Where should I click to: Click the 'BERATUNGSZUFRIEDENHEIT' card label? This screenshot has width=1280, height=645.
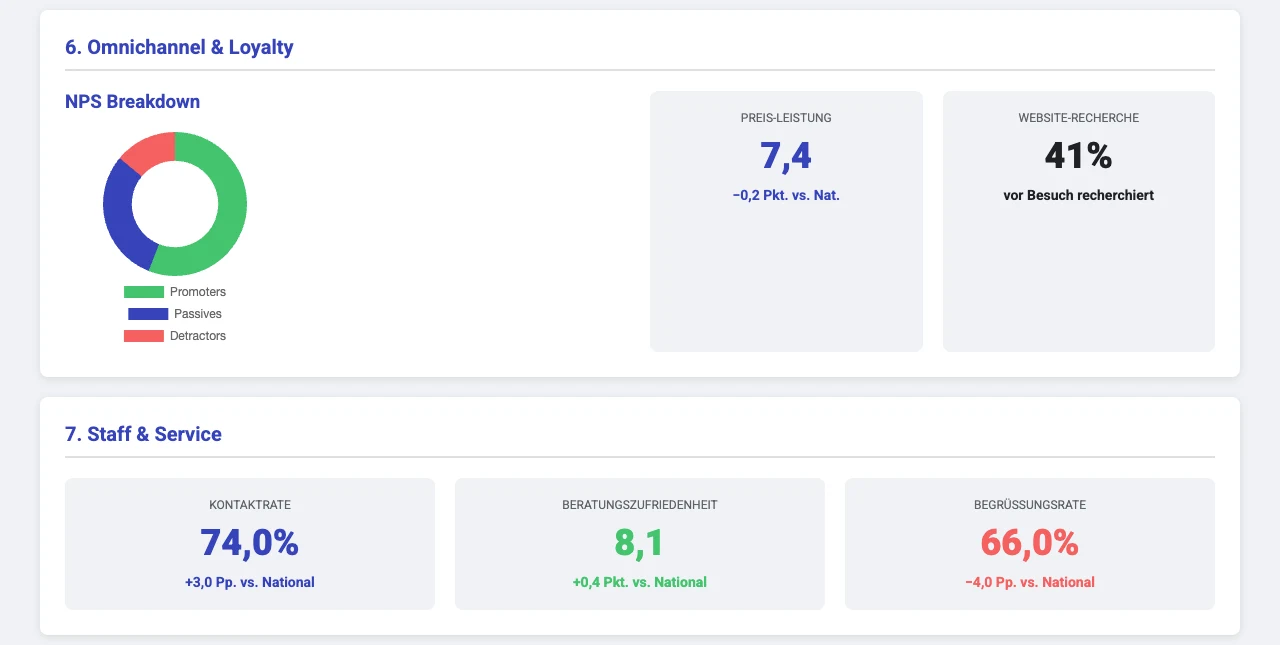point(640,505)
